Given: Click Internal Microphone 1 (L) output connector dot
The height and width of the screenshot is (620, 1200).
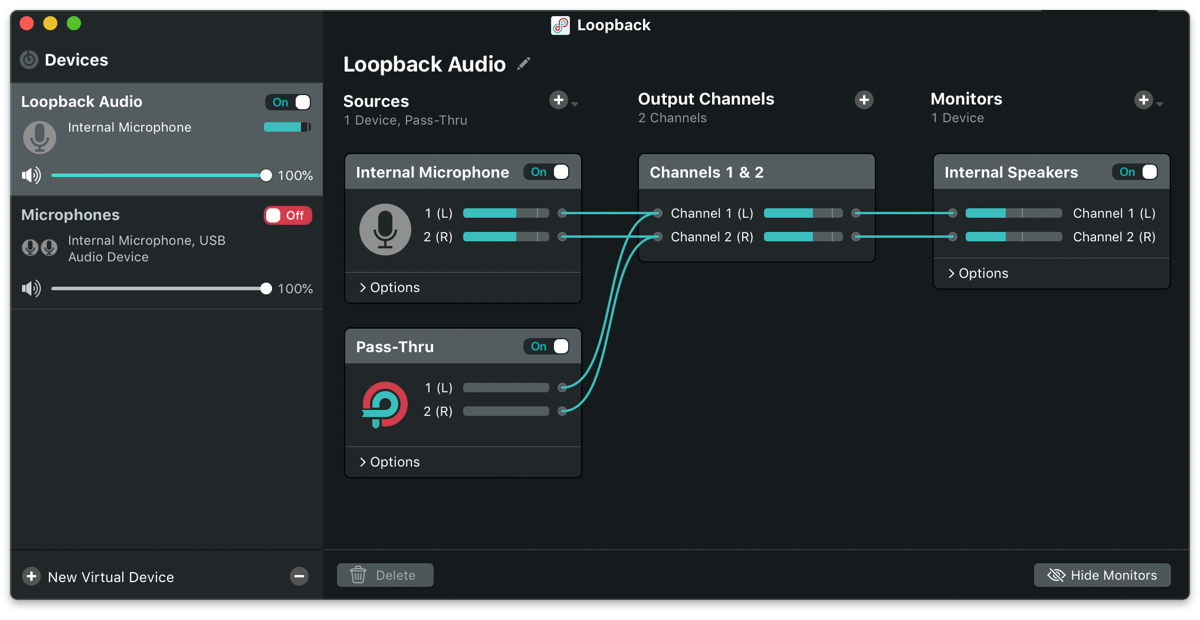Looking at the screenshot, I should coord(563,213).
